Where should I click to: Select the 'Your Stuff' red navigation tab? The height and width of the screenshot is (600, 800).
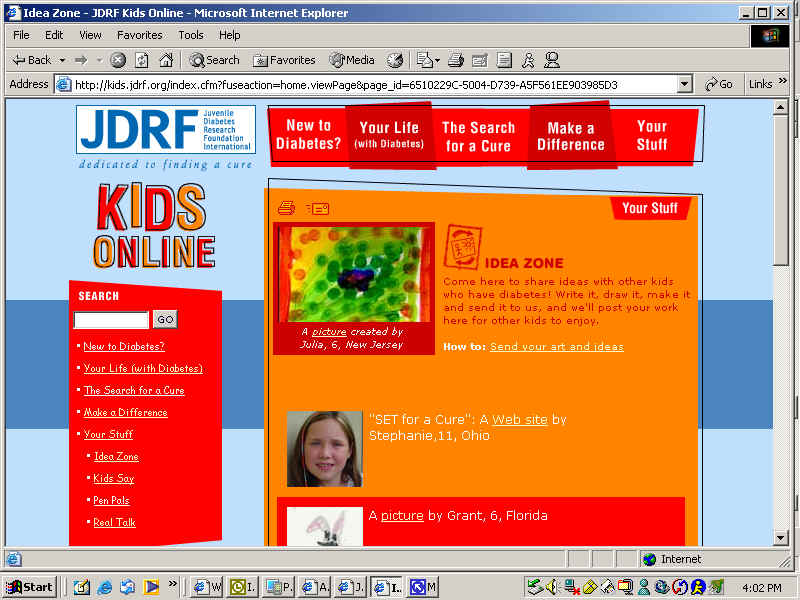click(x=652, y=135)
